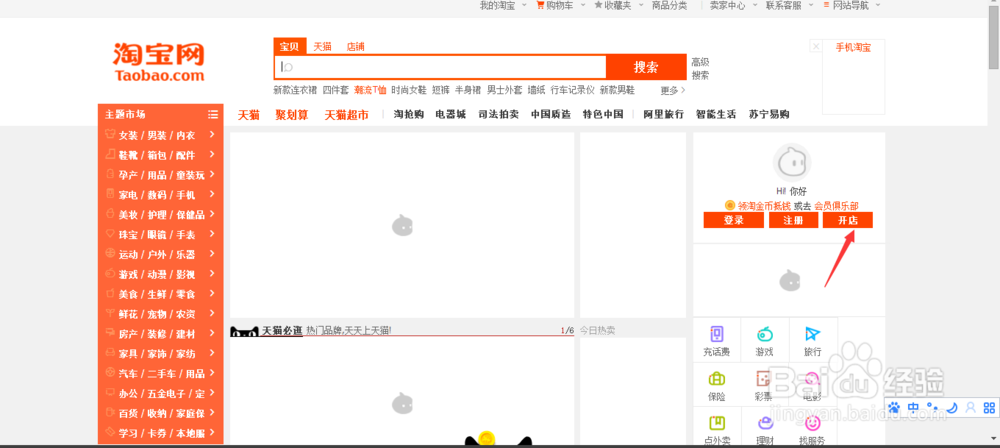
Task: Click the gold coin icon beside 领淘金币抵钱
Action: [x=730, y=205]
